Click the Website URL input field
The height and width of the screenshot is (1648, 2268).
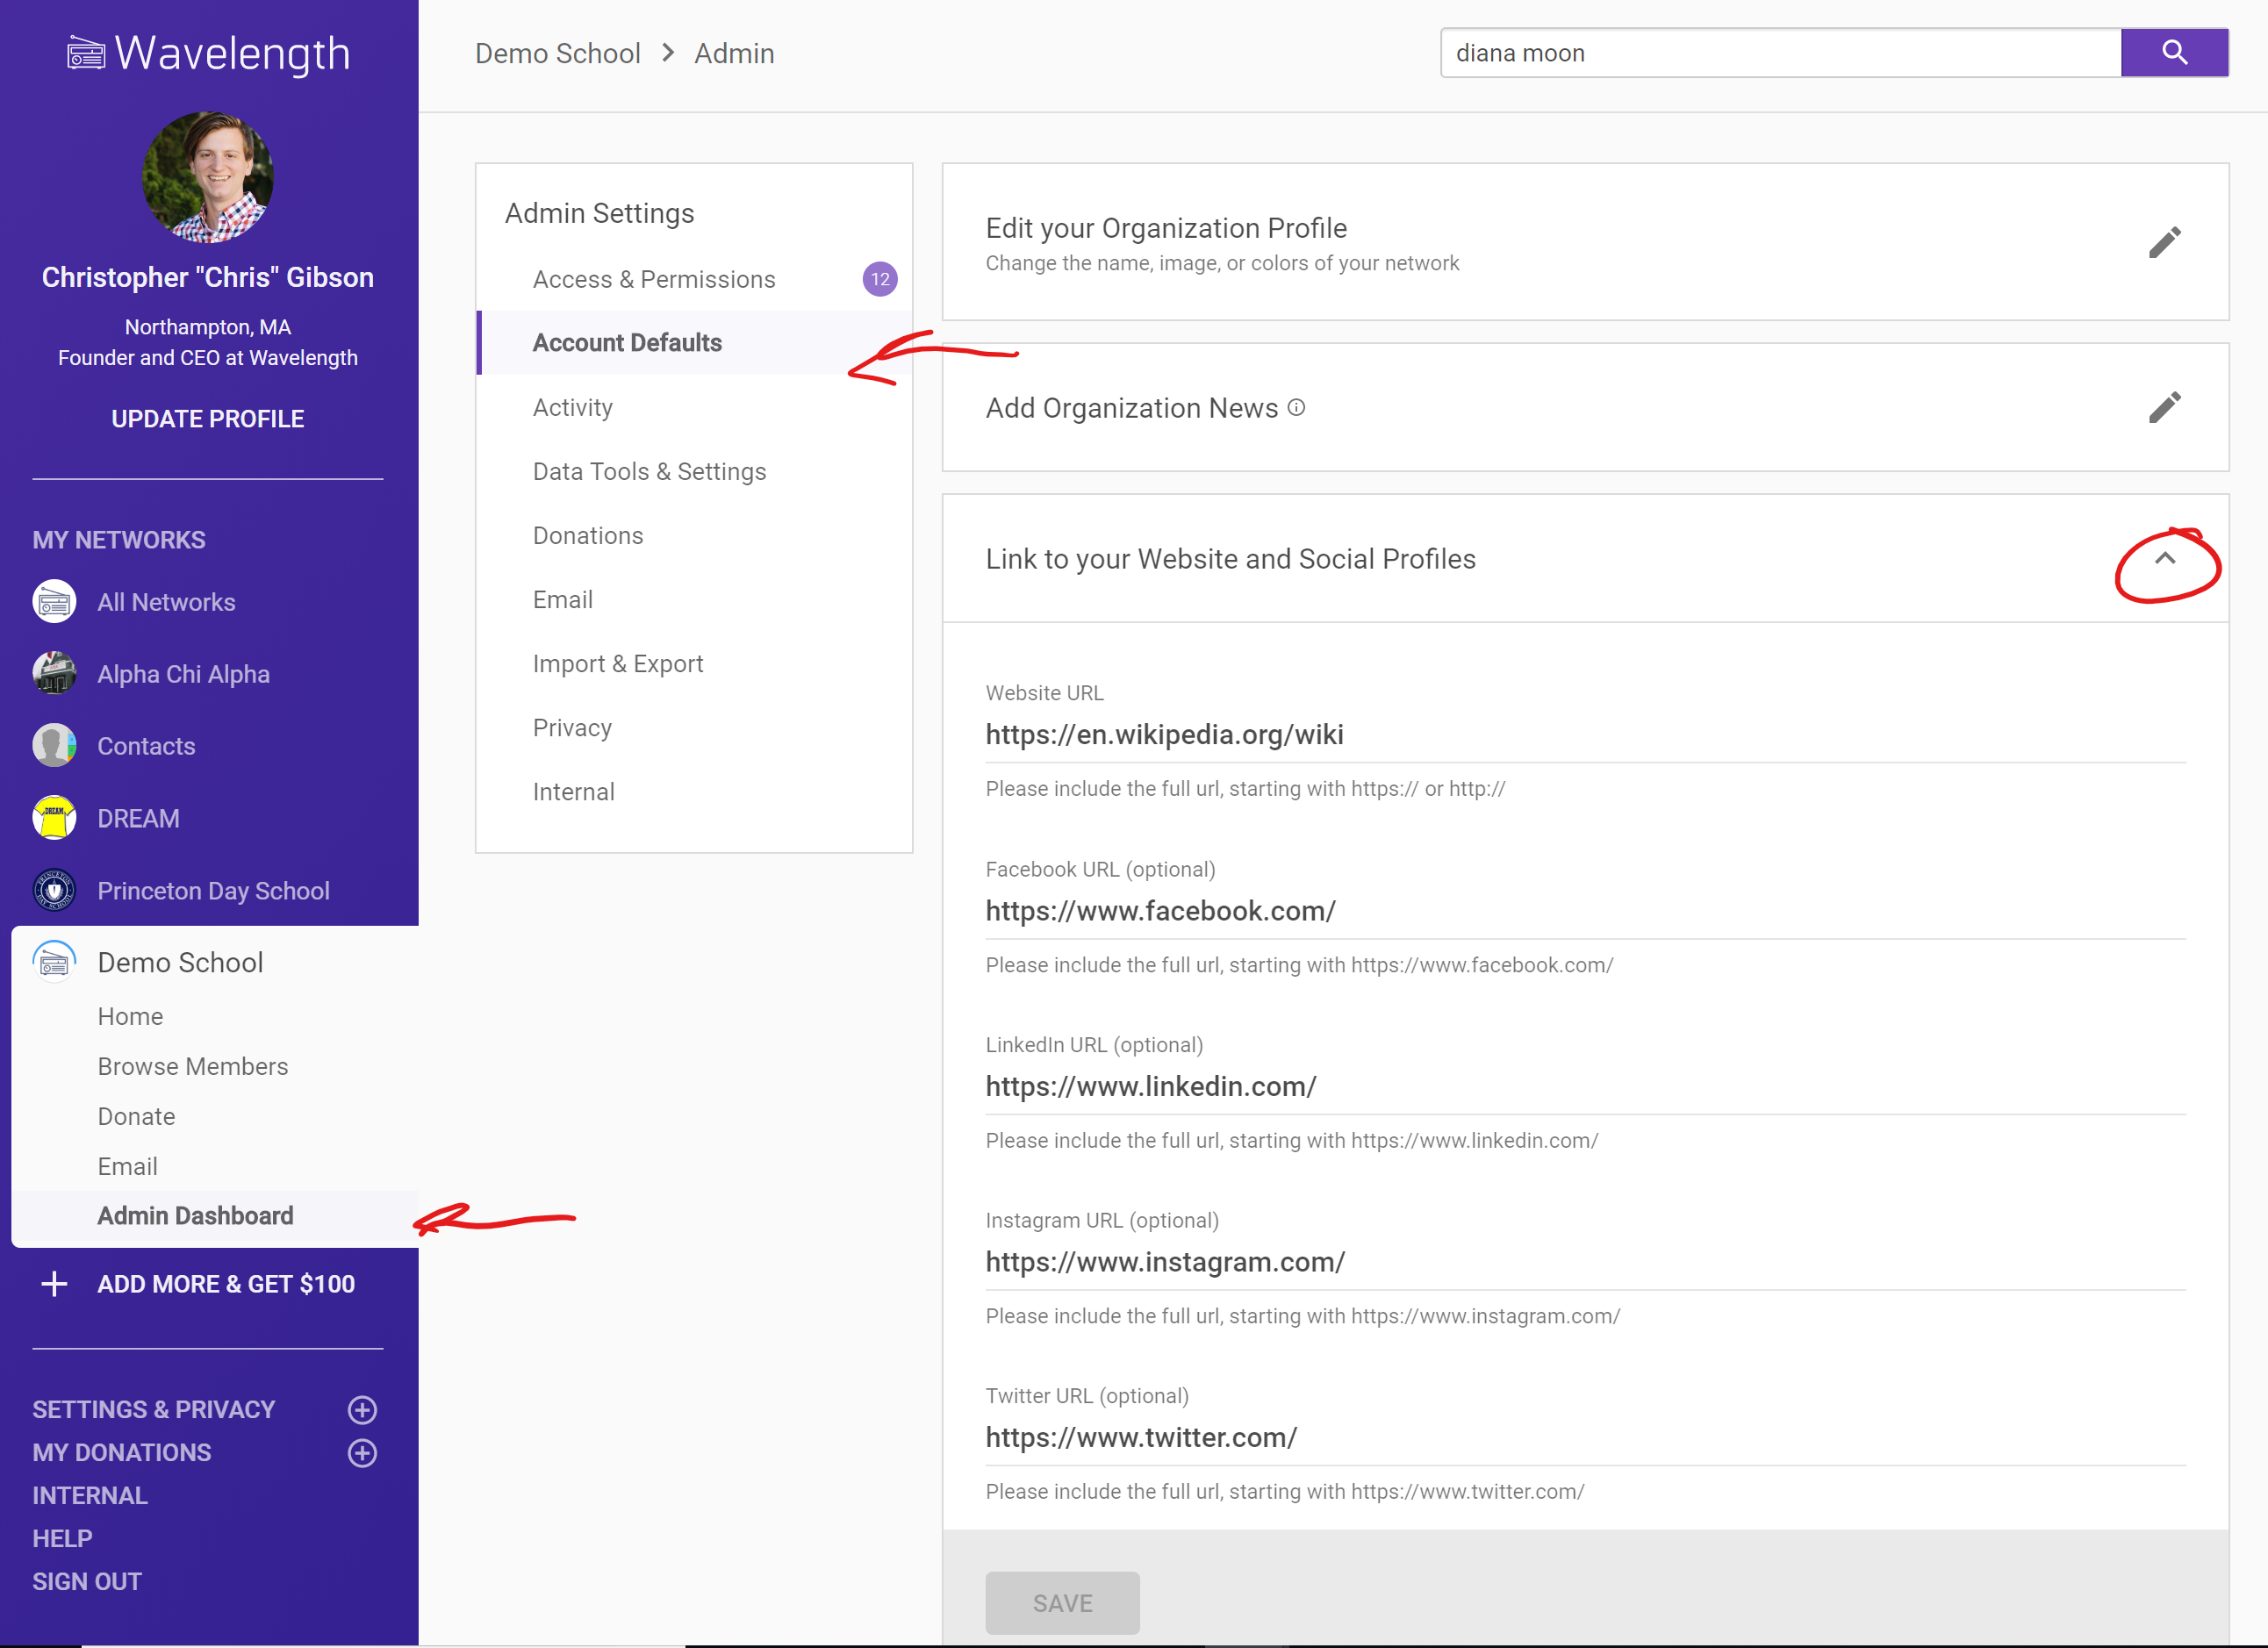pos(1584,735)
